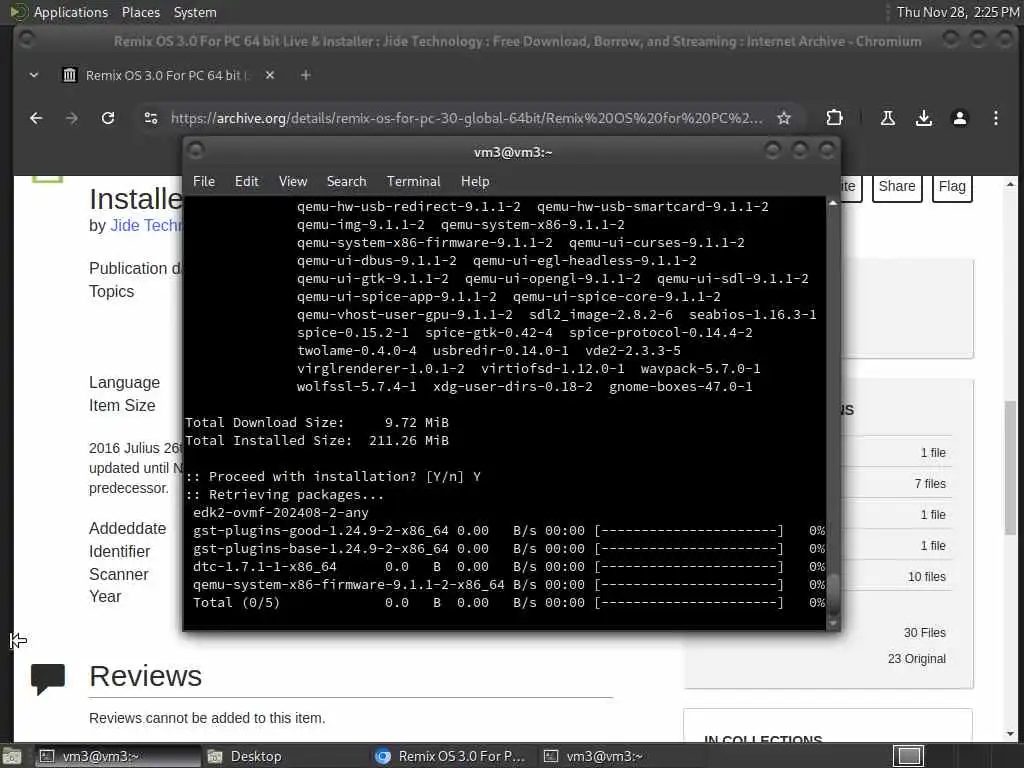
Task: Click the 'Total (0/5)' progress line
Action: [x=508, y=603]
